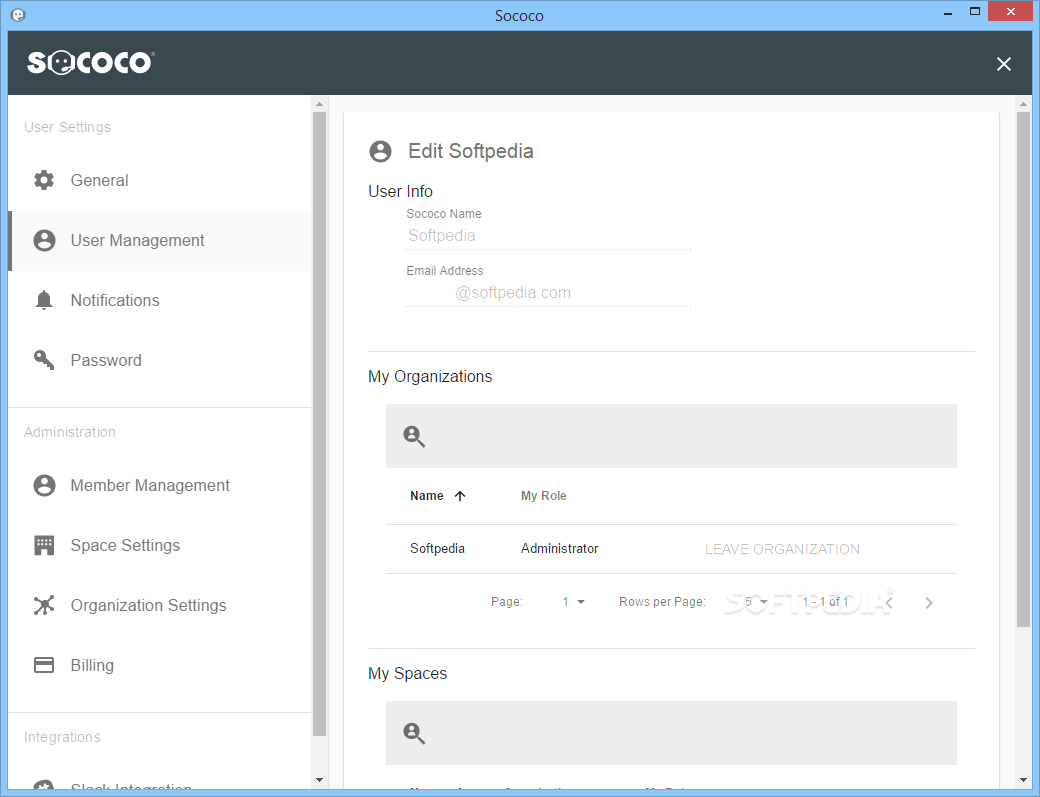Open the Rows per Page dropdown
This screenshot has width=1040, height=797.
coord(755,602)
